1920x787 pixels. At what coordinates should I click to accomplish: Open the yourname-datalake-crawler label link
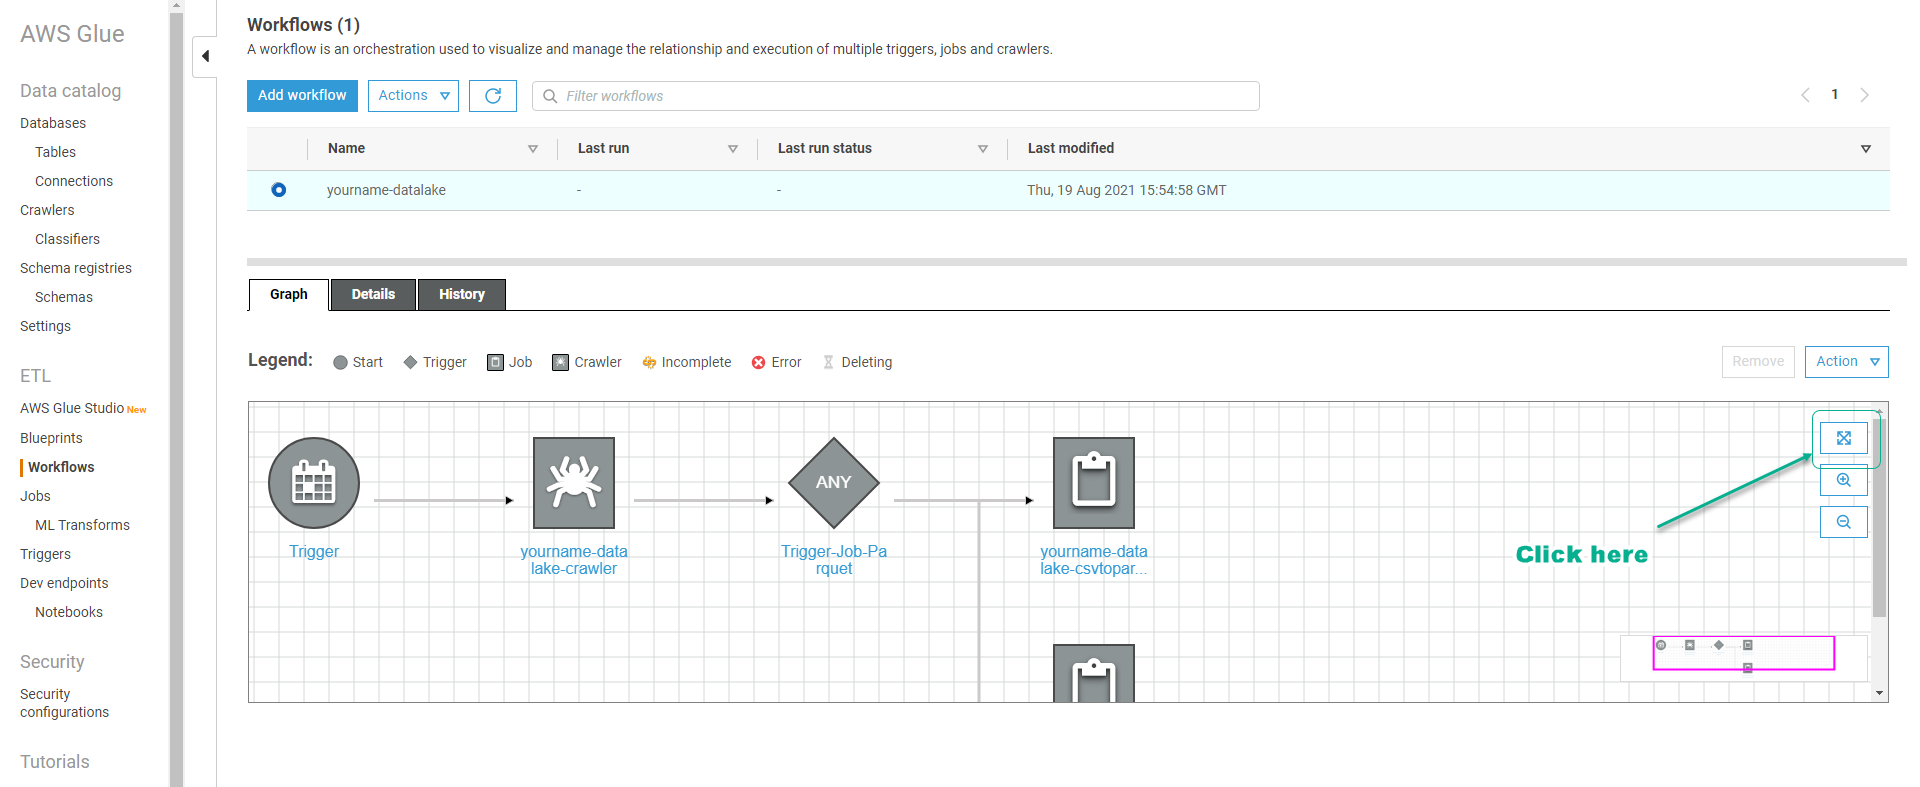click(x=574, y=560)
